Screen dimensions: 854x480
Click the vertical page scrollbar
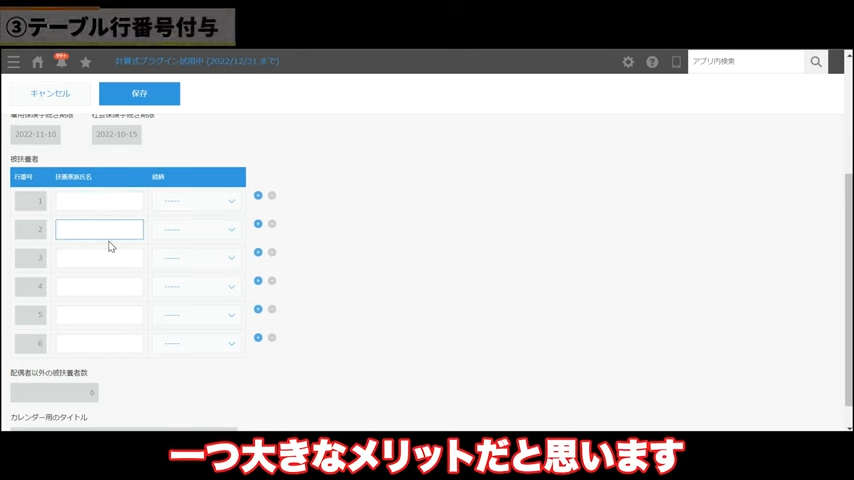pos(849,289)
